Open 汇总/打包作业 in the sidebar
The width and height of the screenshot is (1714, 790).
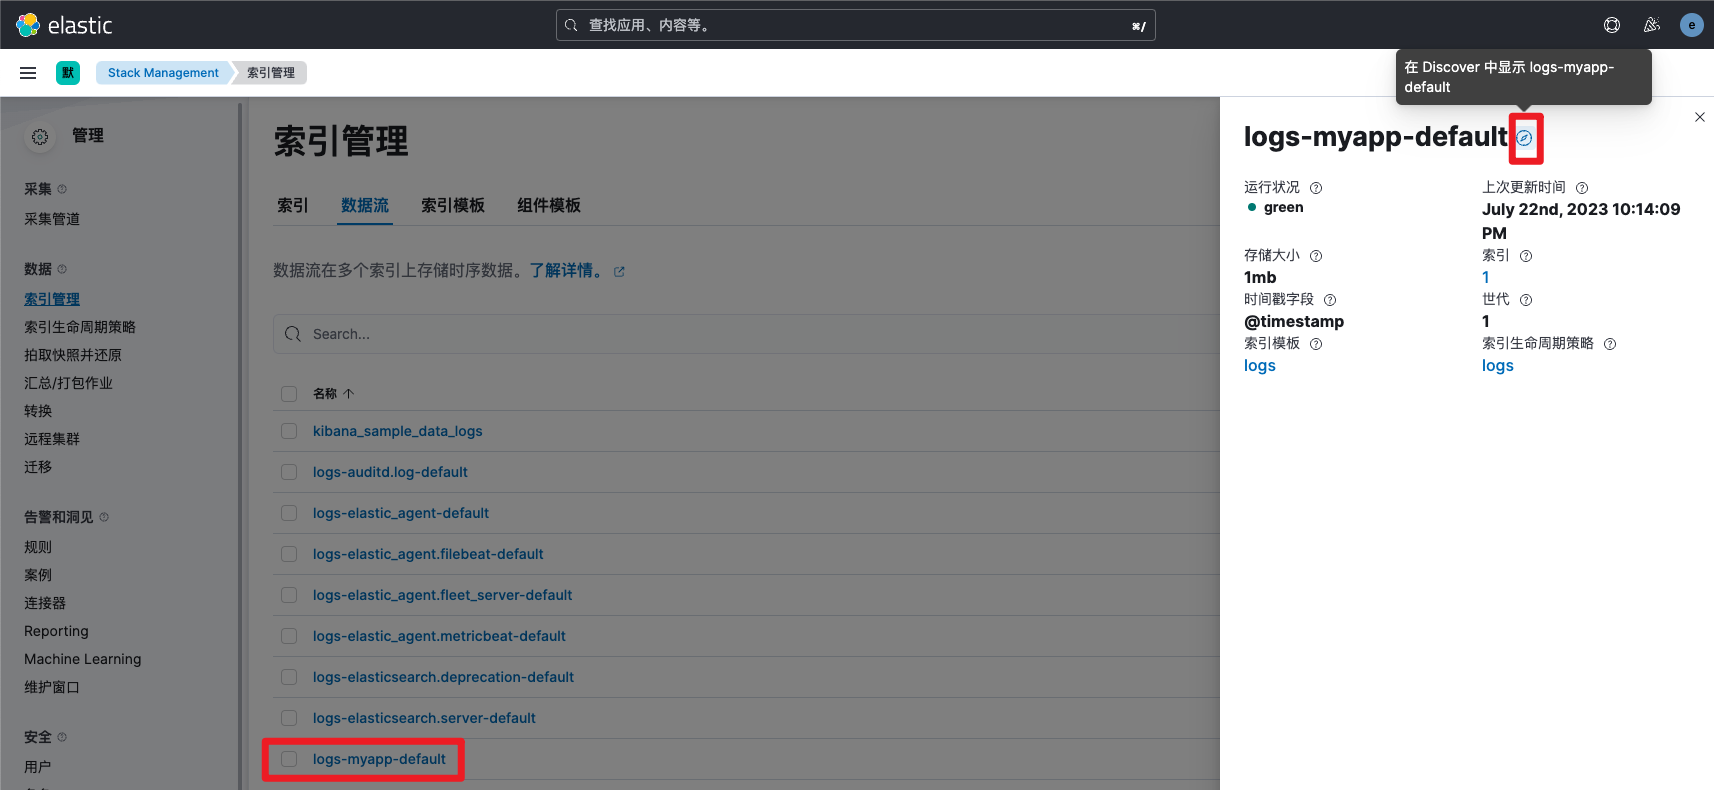coord(68,383)
